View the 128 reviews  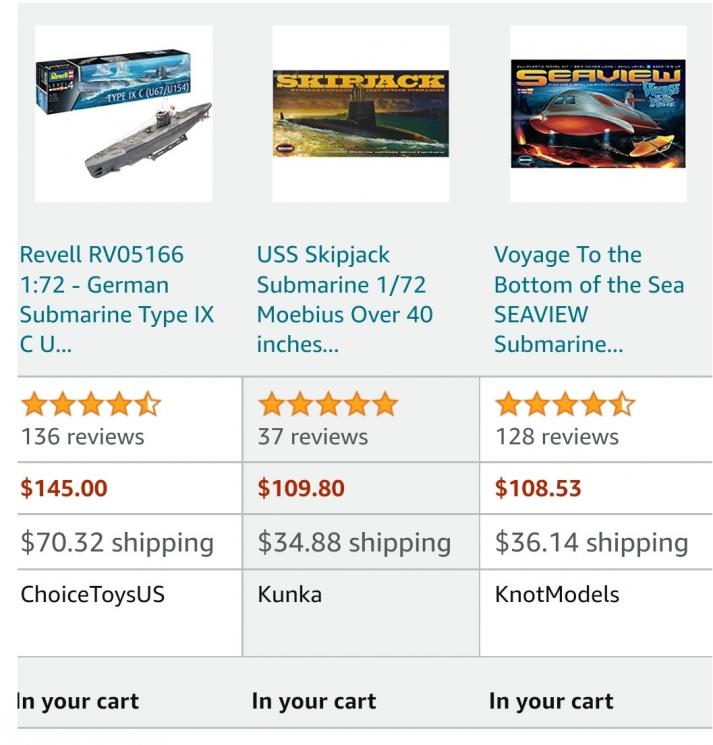[557, 437]
